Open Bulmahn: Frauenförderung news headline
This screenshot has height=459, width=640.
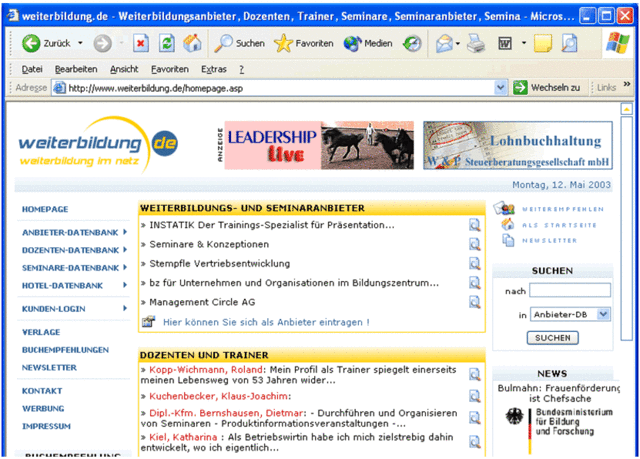(559, 393)
